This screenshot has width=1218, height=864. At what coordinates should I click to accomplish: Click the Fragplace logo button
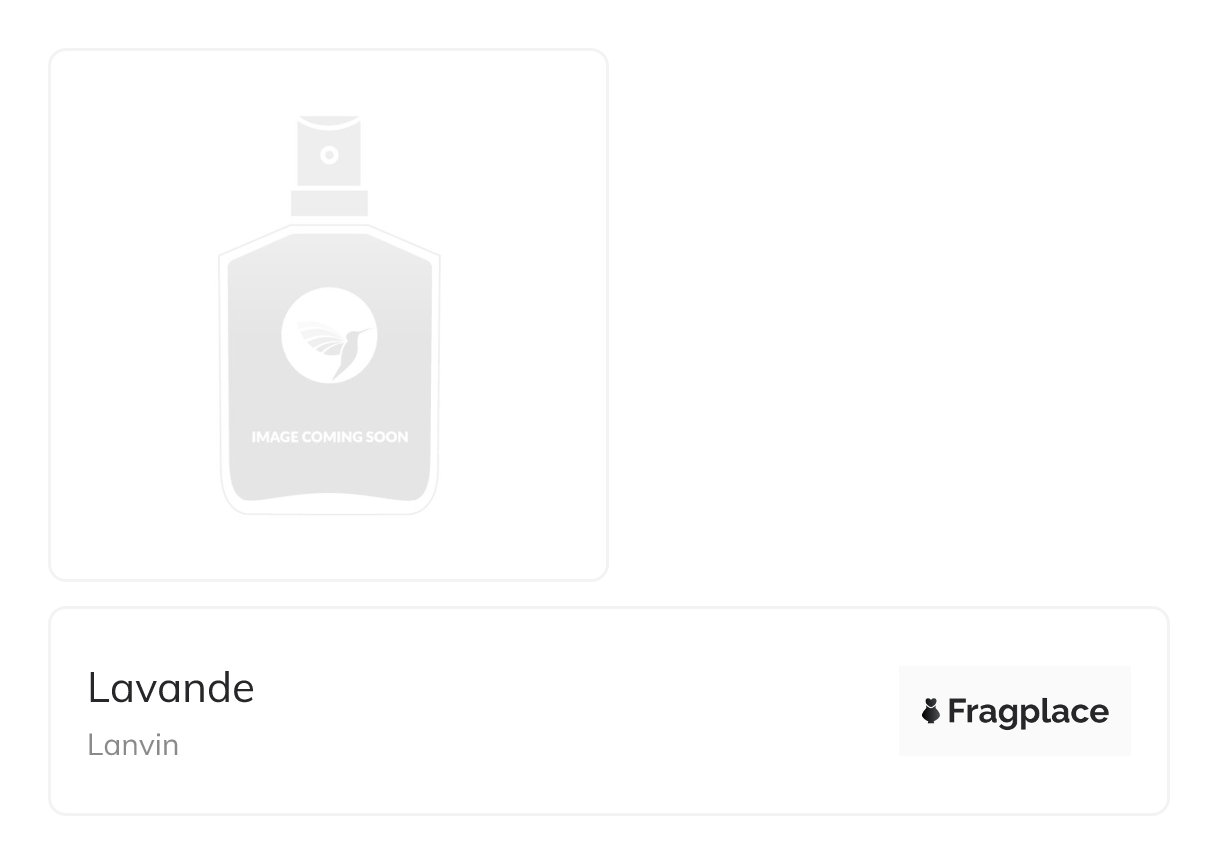click(x=1014, y=711)
